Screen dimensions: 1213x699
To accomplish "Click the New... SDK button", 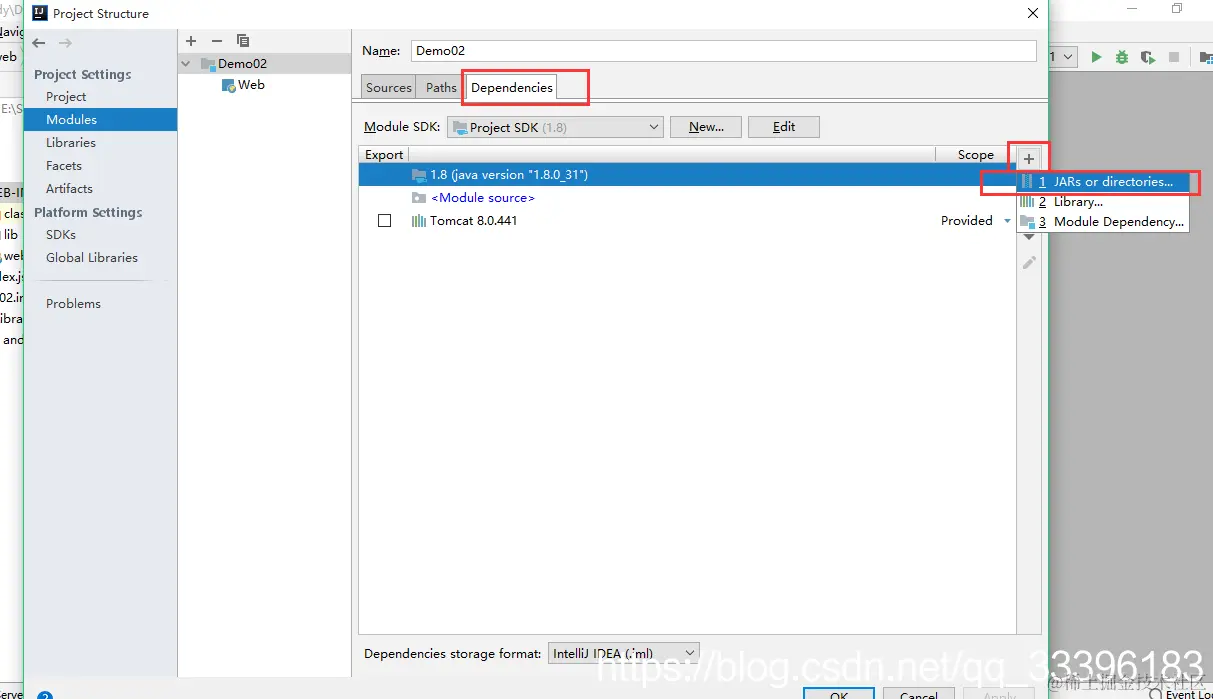I will tap(706, 127).
